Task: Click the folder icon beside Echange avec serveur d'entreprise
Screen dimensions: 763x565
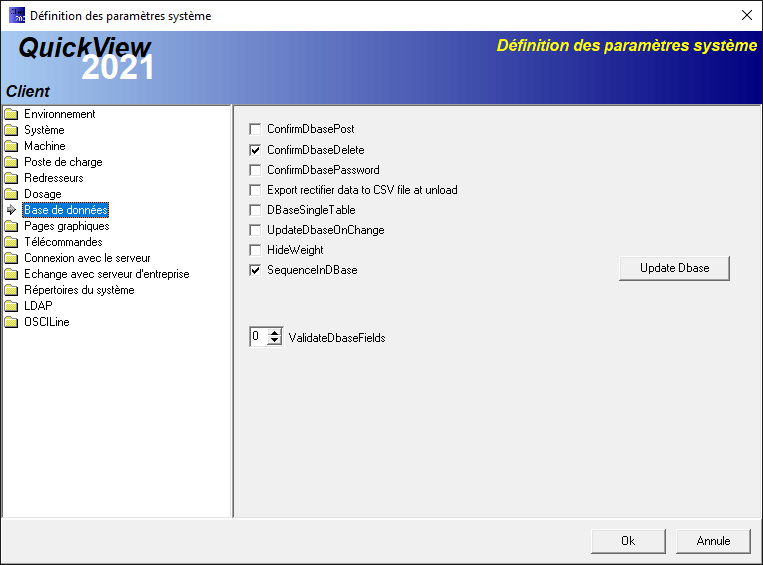Action: 11,274
